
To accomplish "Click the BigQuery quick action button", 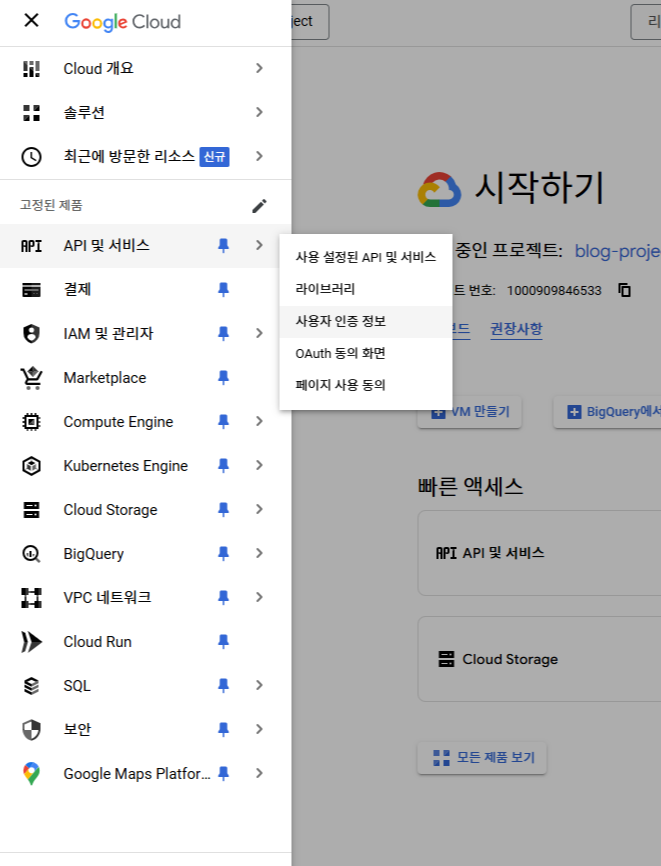I will point(607,412).
